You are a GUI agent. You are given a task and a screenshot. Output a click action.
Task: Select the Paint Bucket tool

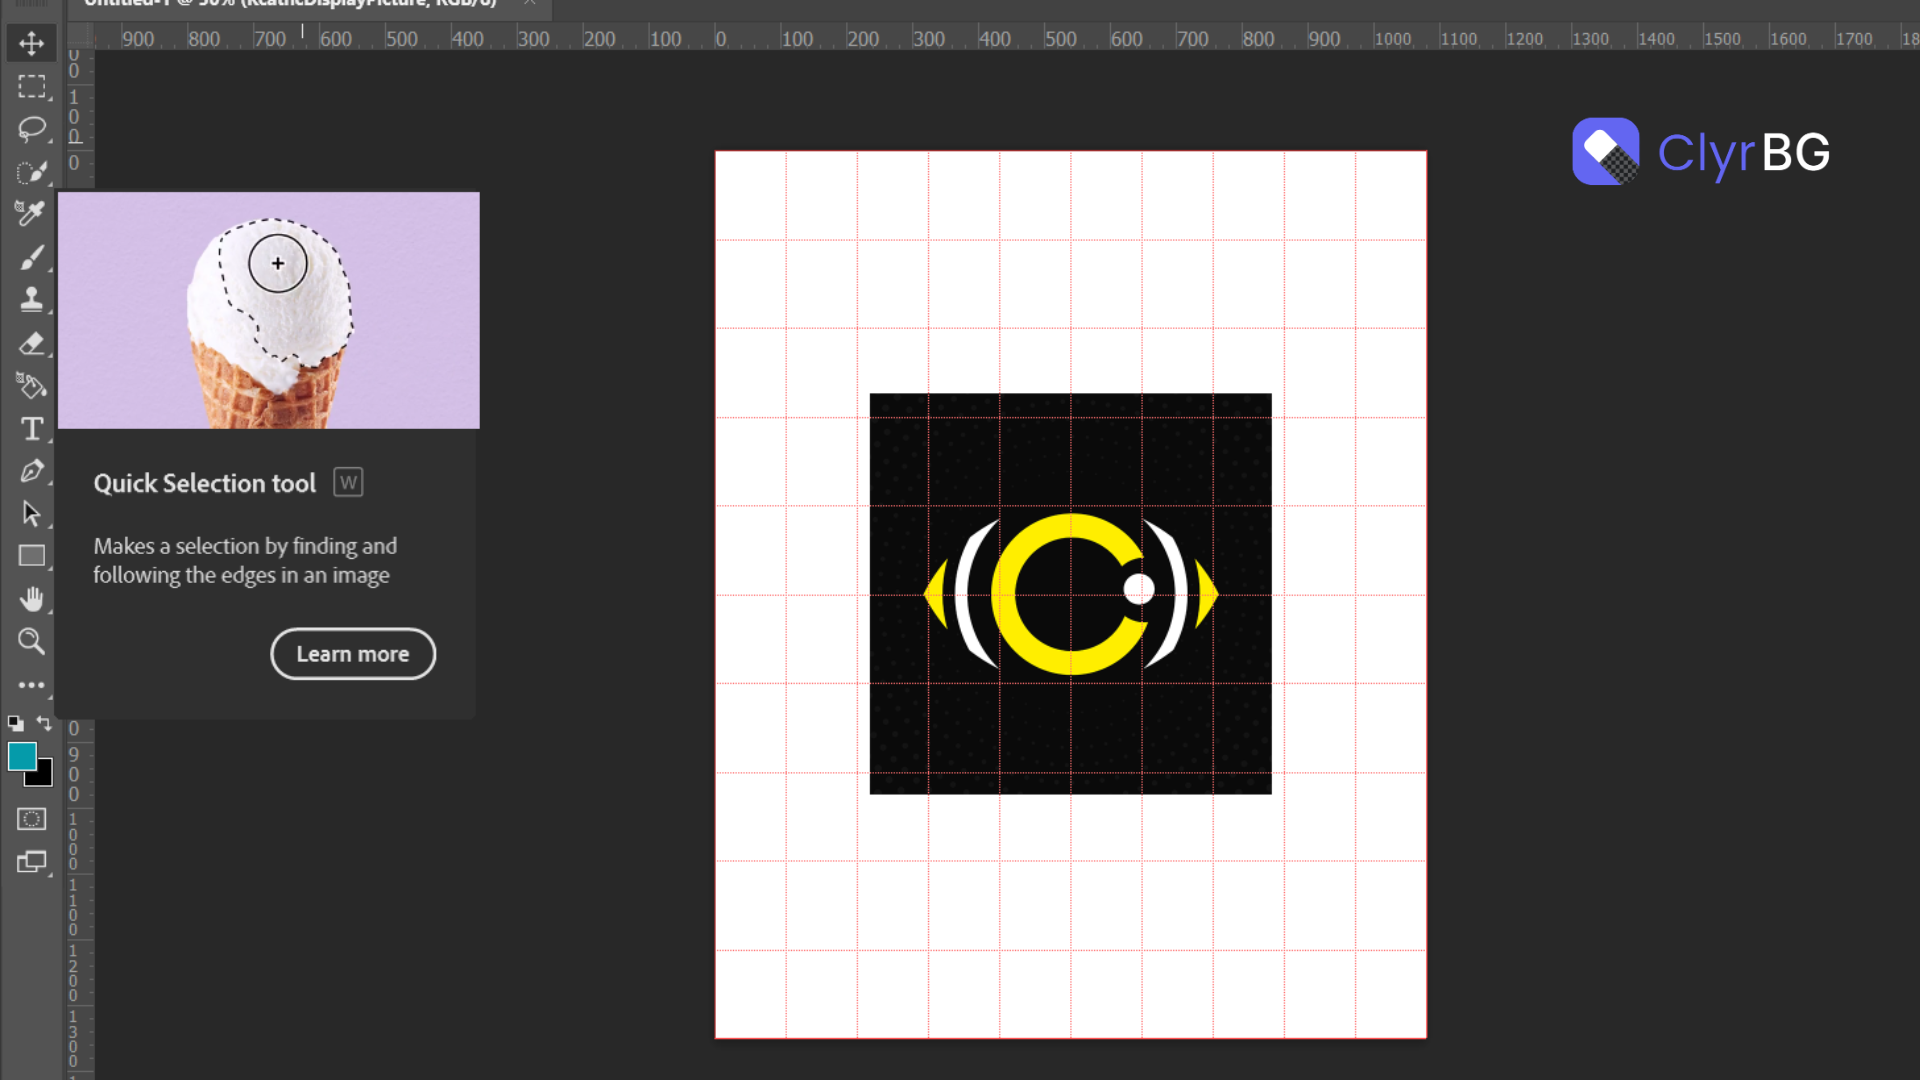coord(31,386)
